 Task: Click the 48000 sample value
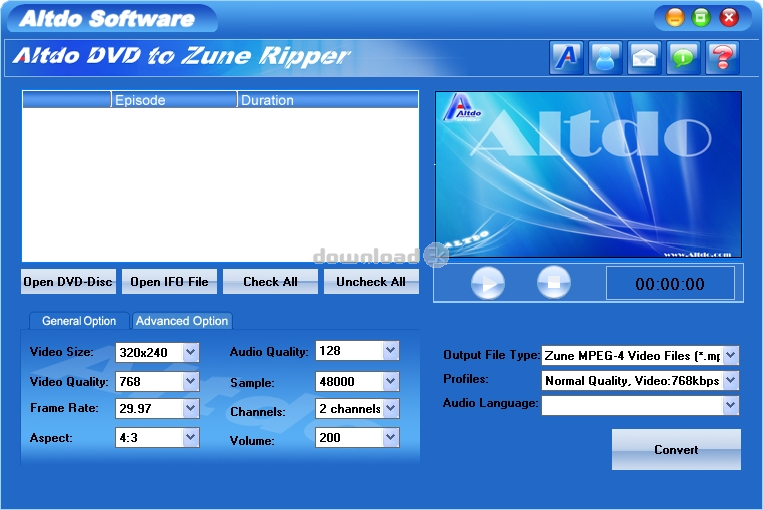pos(337,382)
